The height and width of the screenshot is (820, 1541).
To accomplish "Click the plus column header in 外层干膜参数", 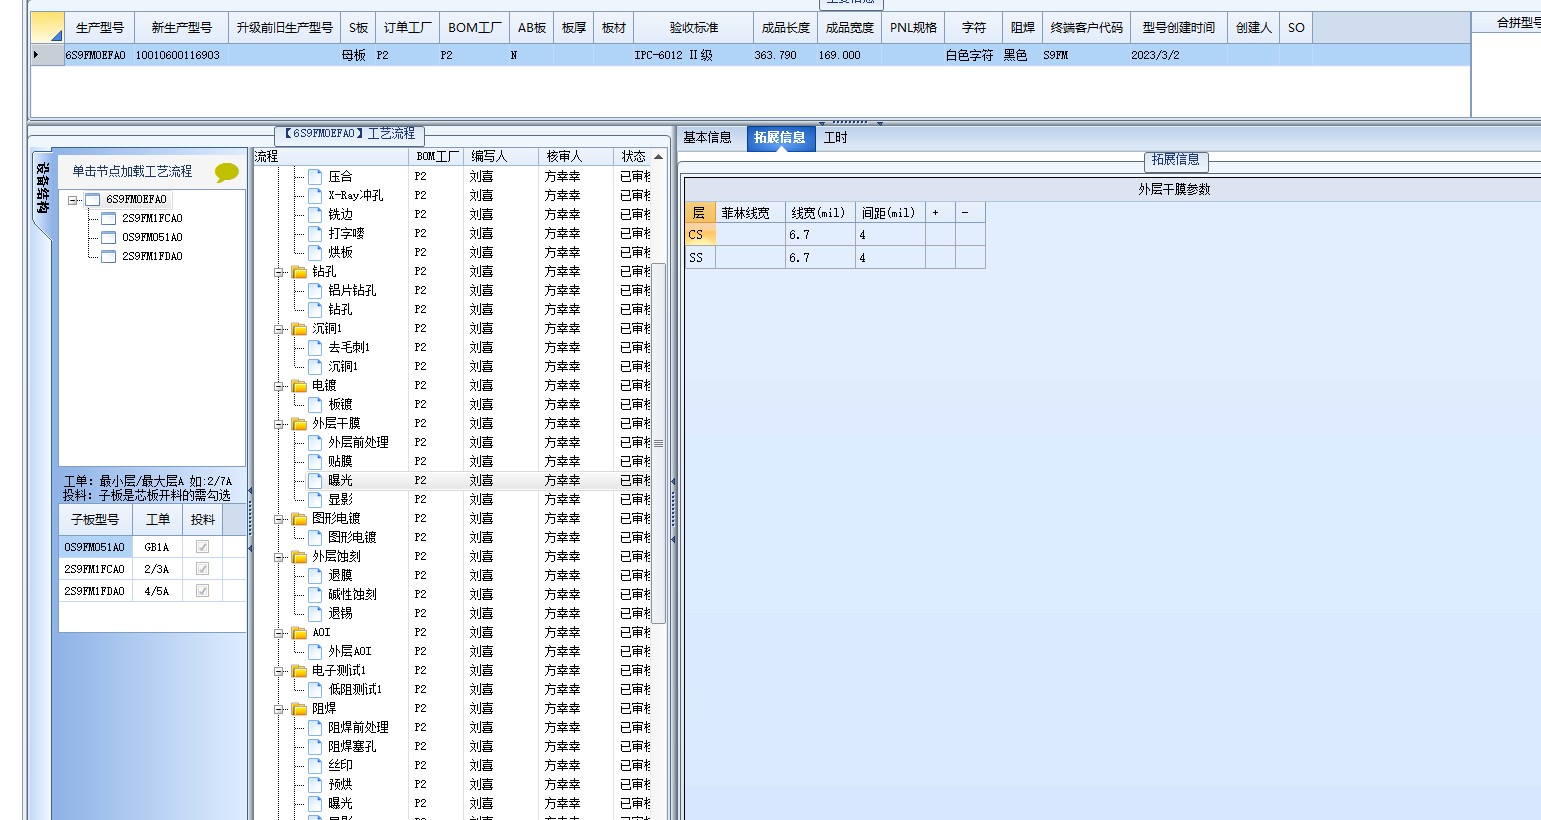I will pos(940,212).
